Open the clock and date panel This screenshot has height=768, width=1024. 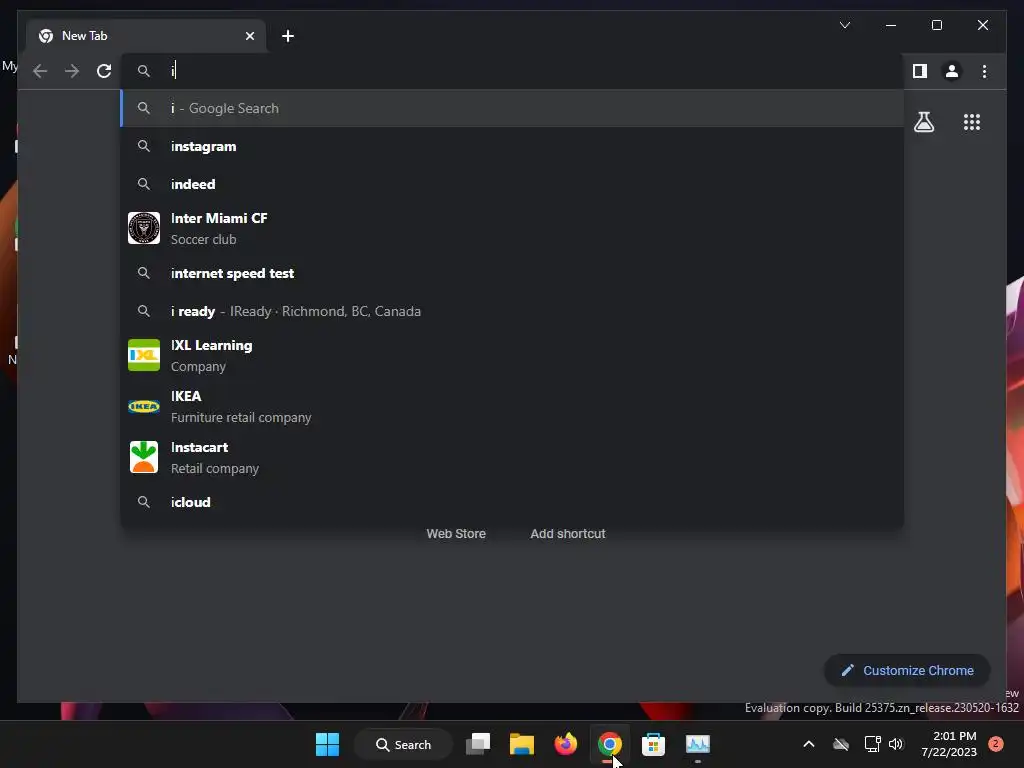948,744
